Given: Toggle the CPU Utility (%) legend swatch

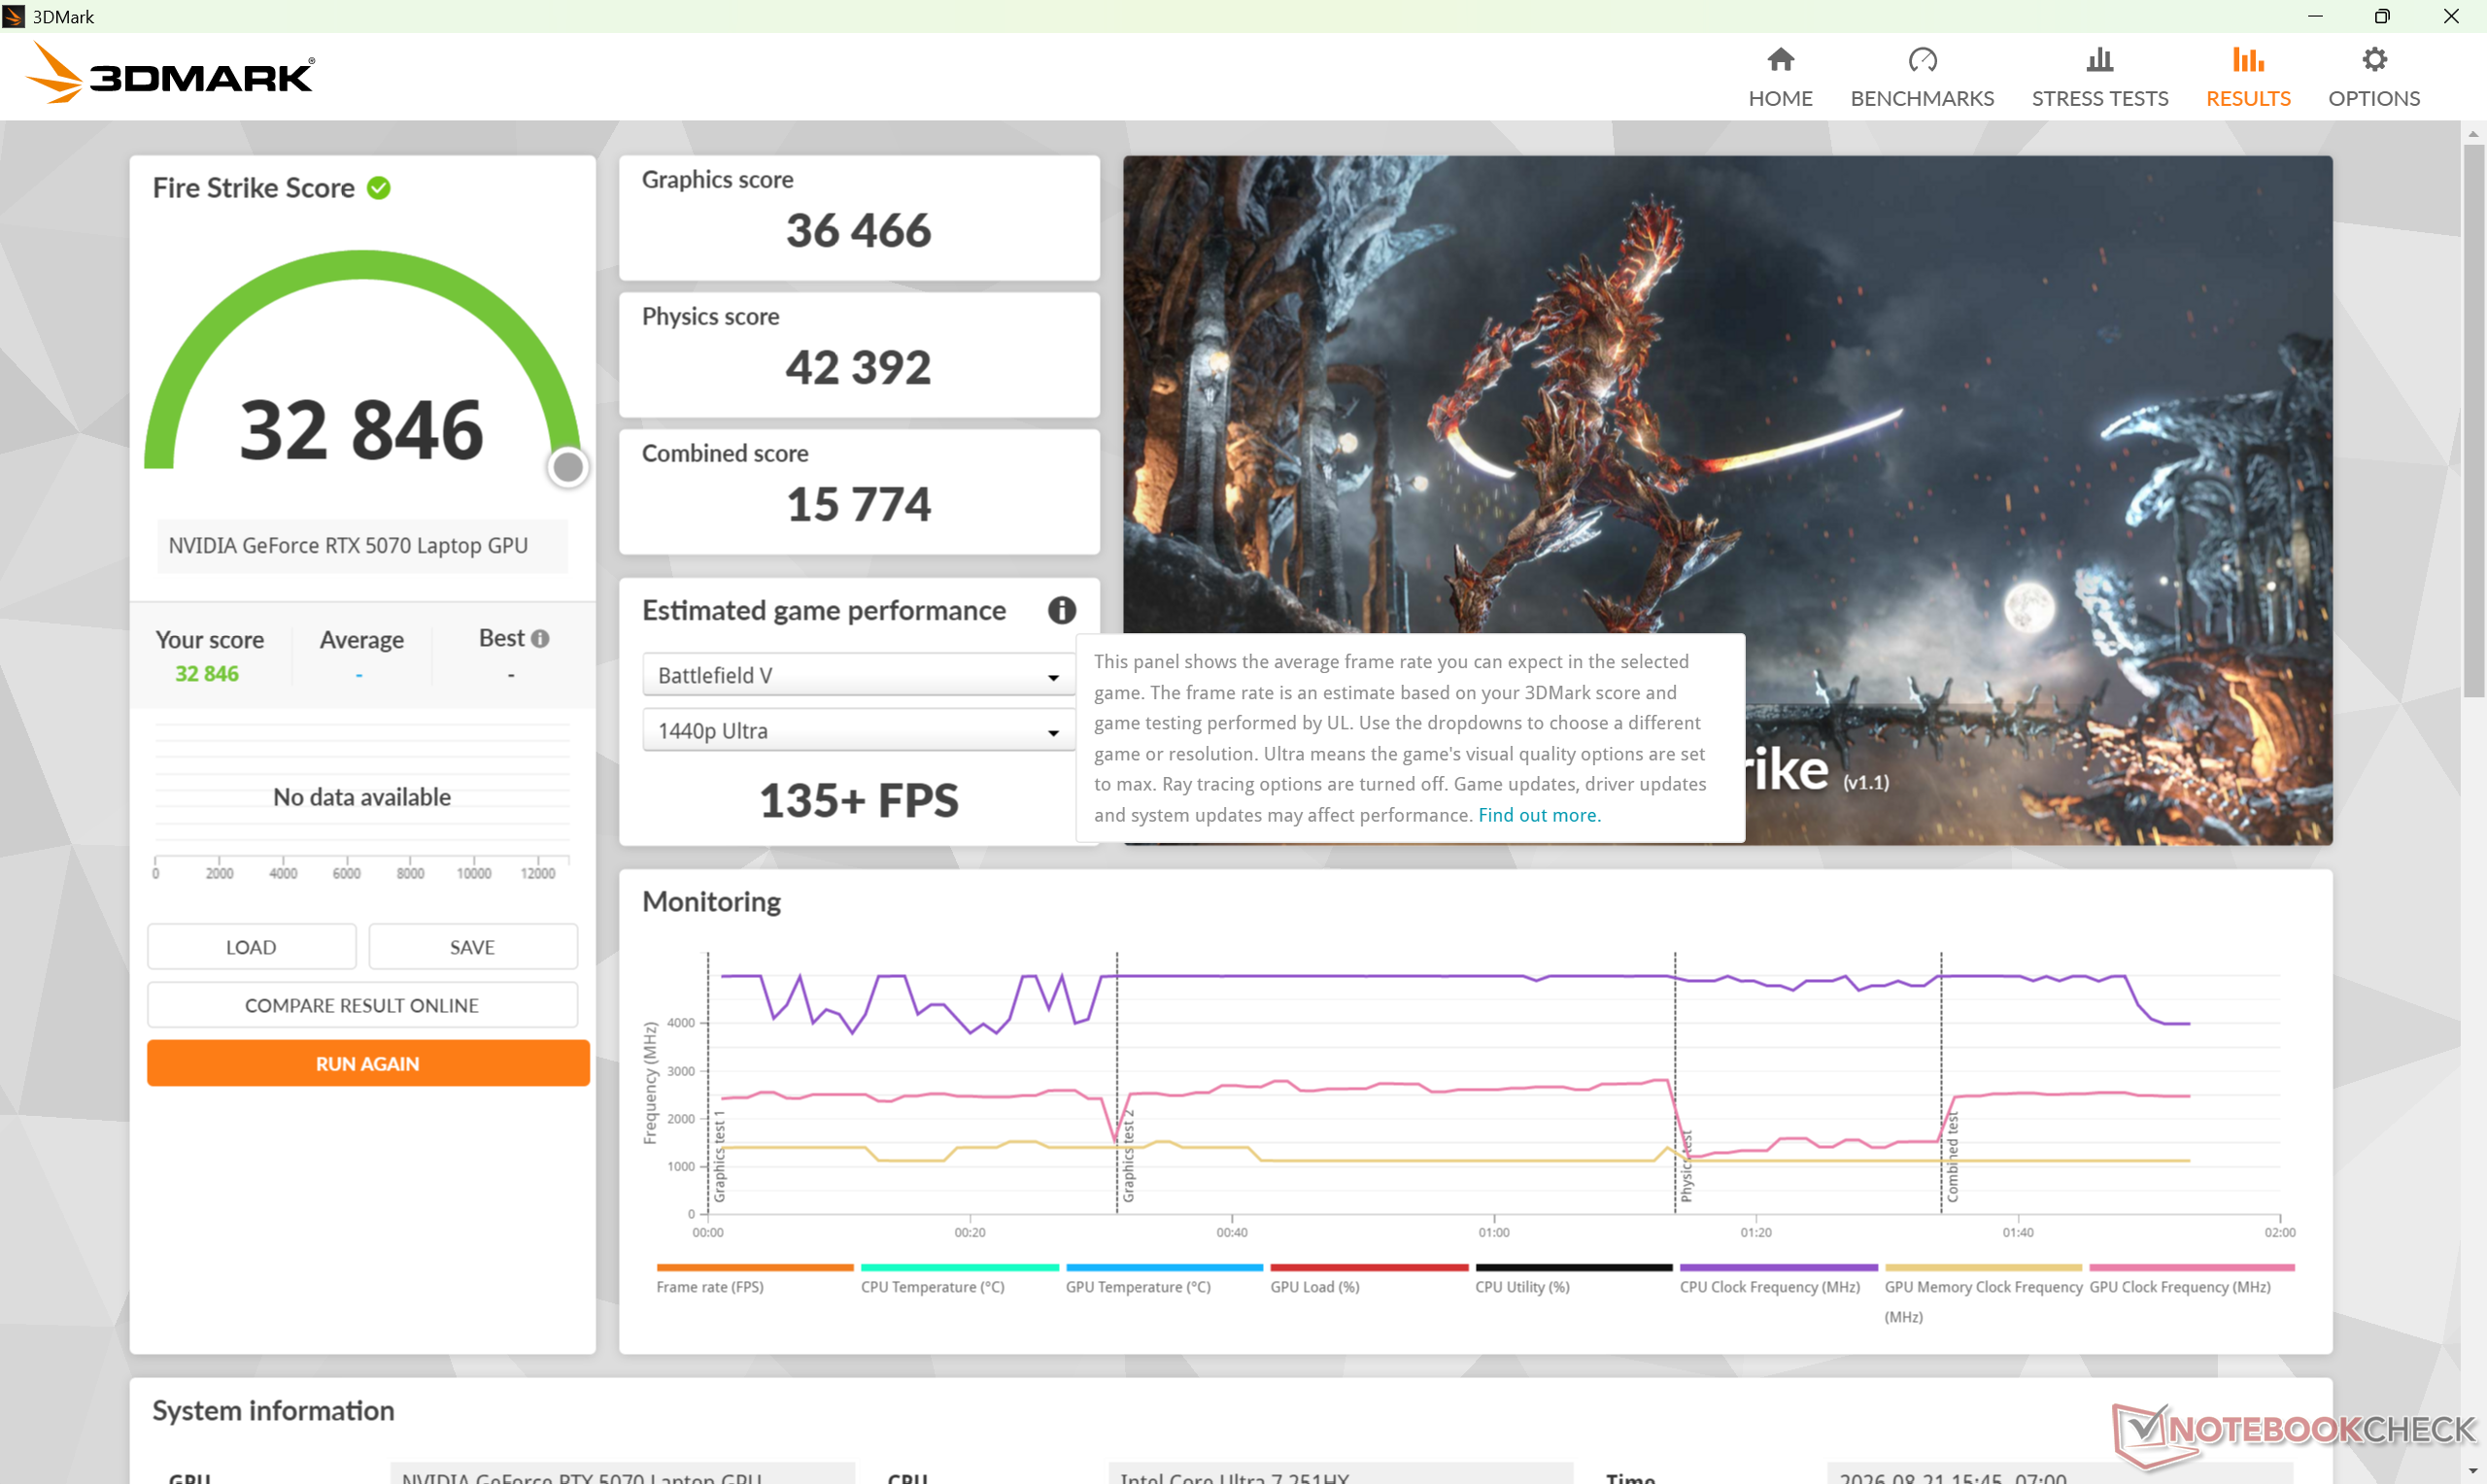Looking at the screenshot, I should pos(1574,1268).
